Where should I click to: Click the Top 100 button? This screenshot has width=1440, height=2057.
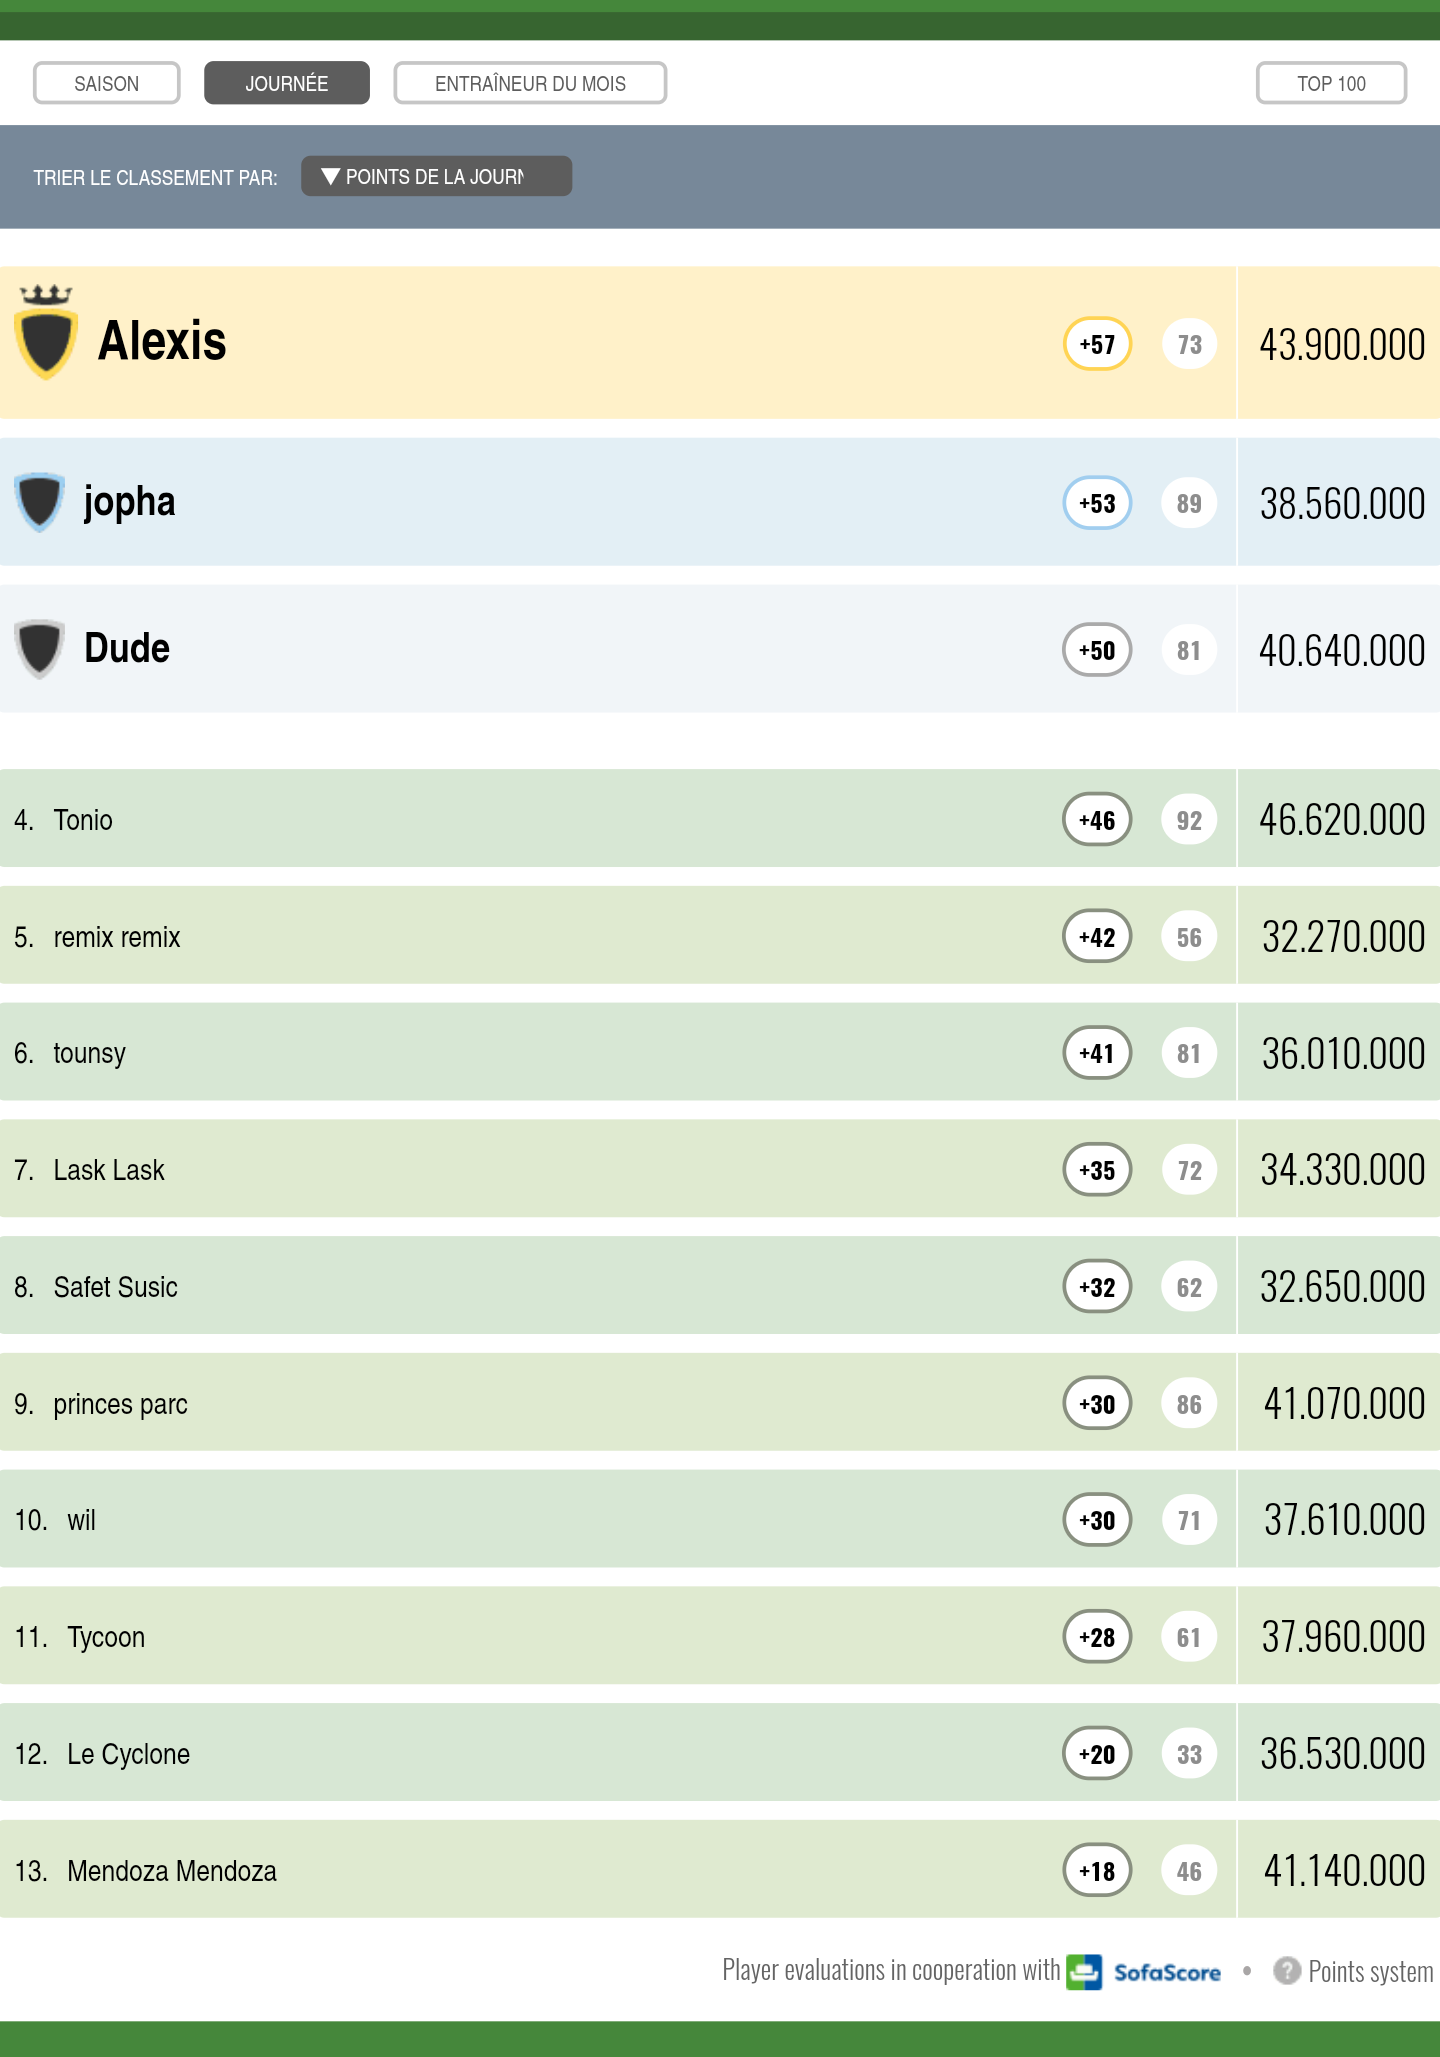pyautogui.click(x=1331, y=83)
